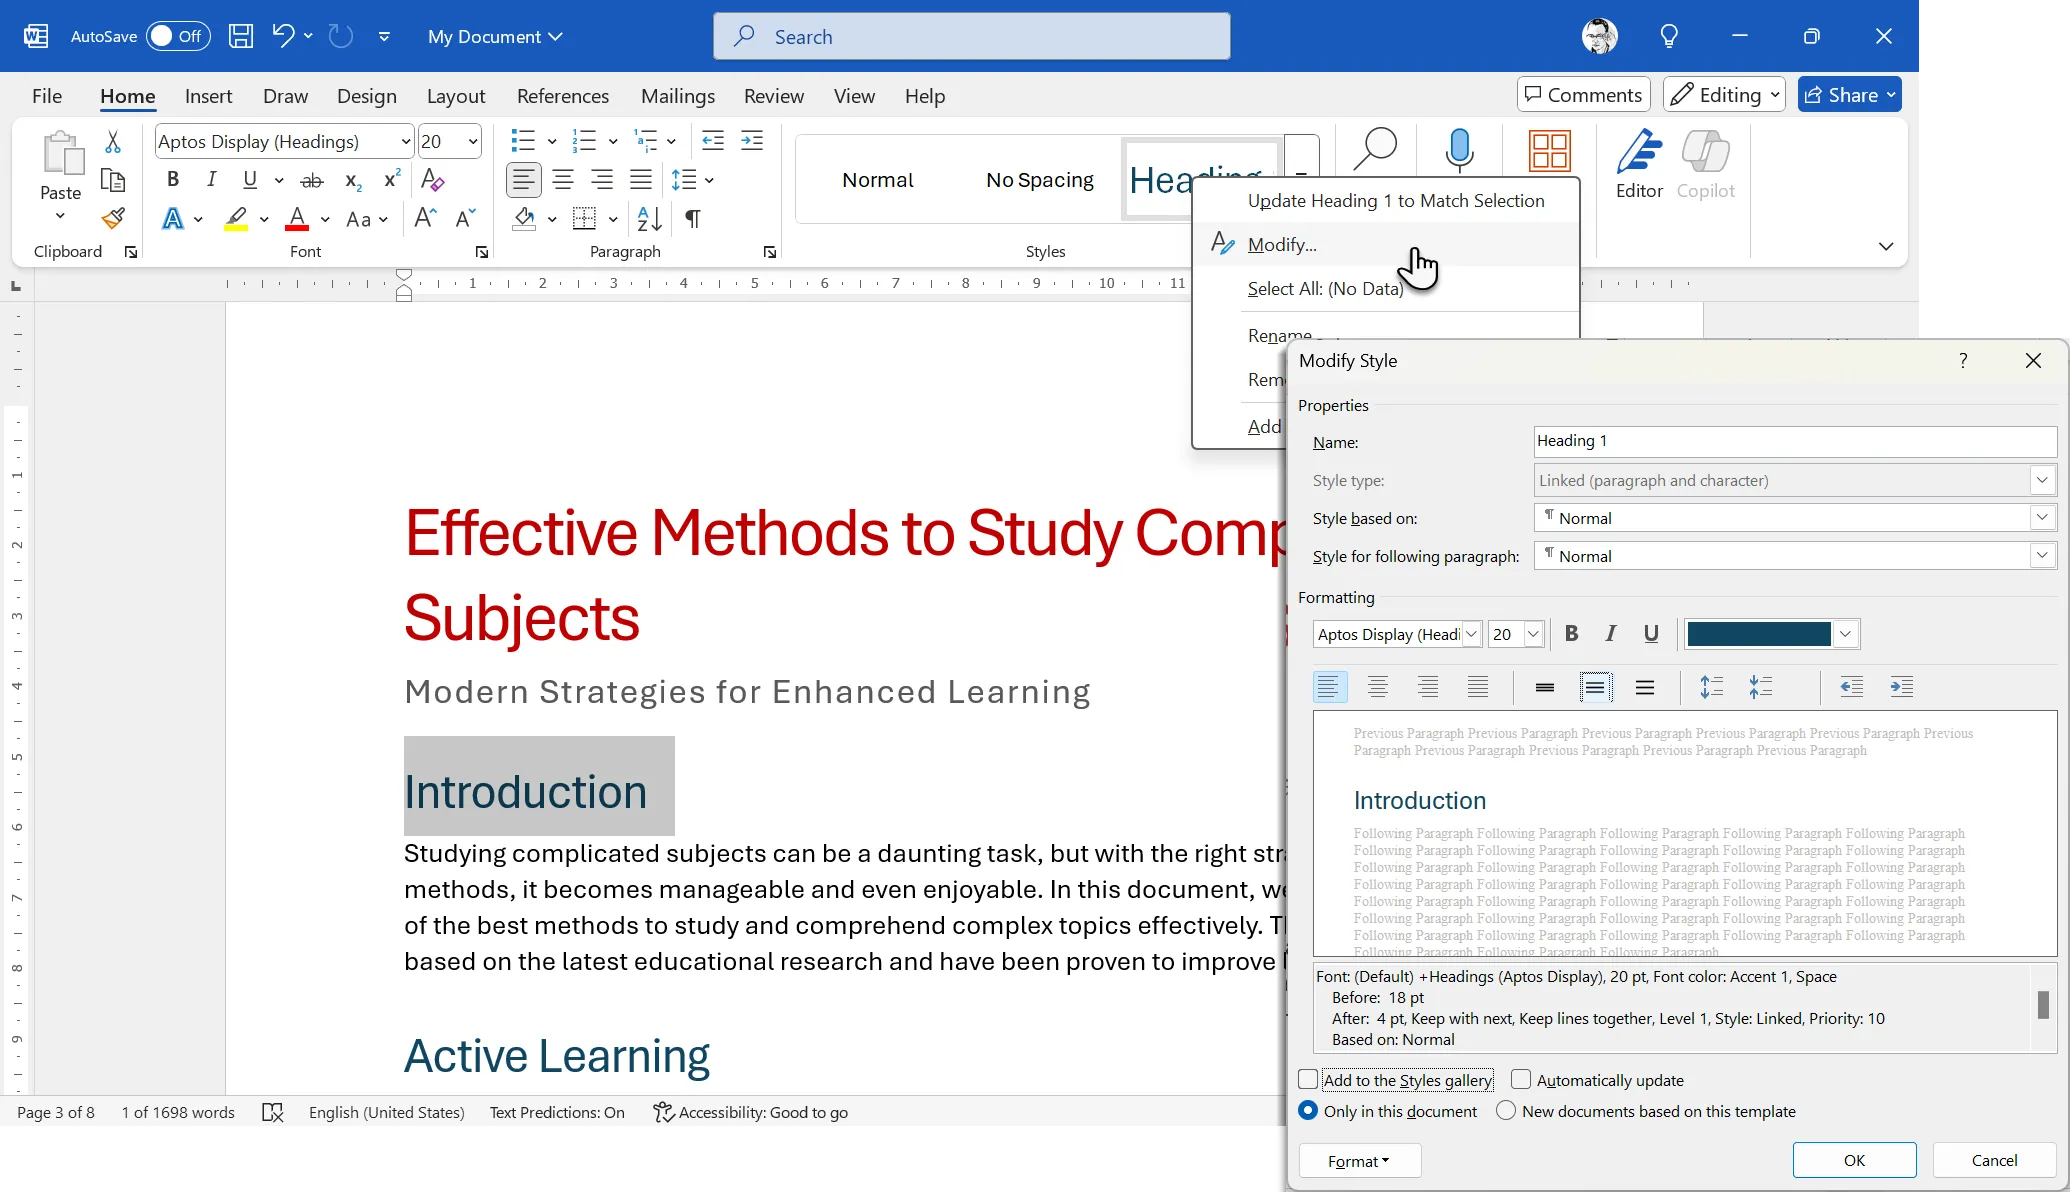Choose Update Heading 1 to Match Selection
This screenshot has width=2070, height=1192.
pos(1395,200)
